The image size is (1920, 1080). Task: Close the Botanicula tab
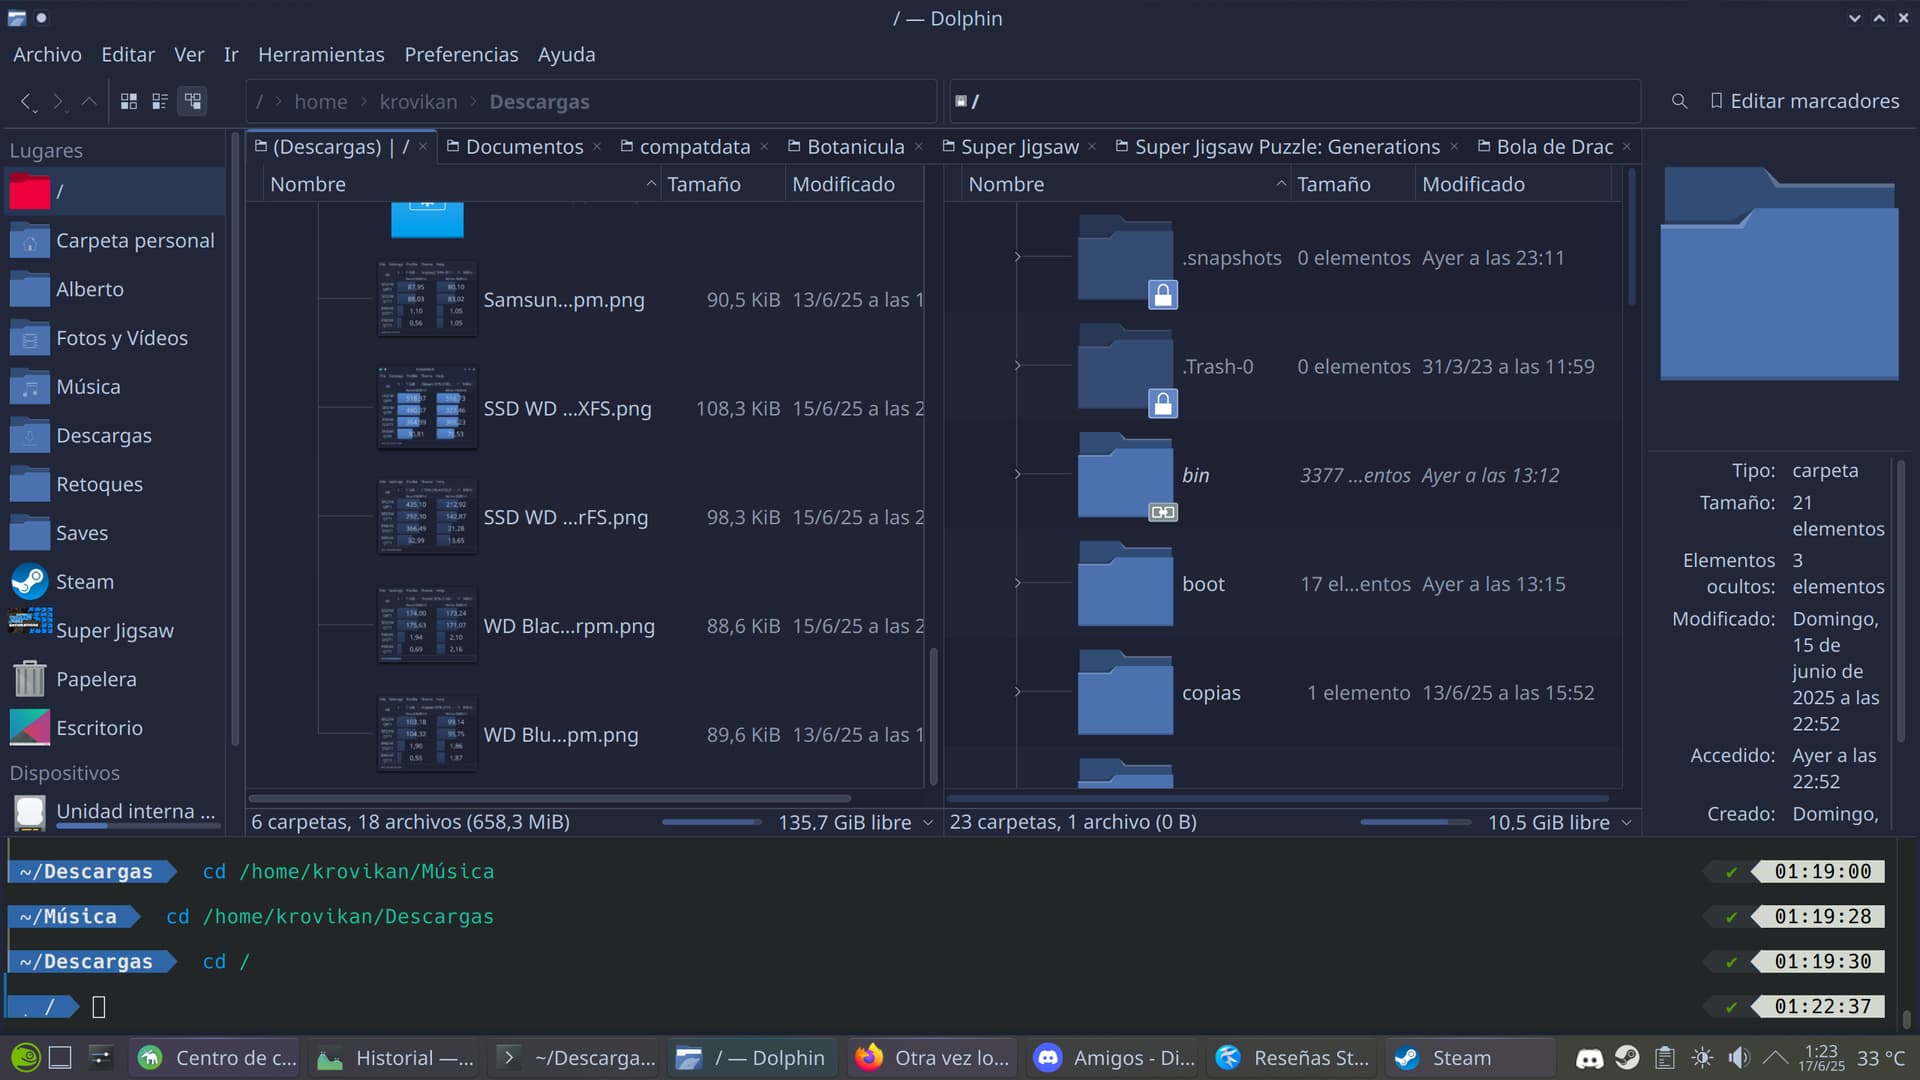[918, 147]
